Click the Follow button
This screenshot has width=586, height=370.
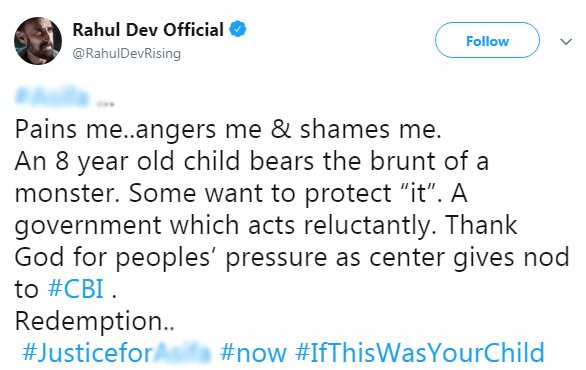point(487,40)
